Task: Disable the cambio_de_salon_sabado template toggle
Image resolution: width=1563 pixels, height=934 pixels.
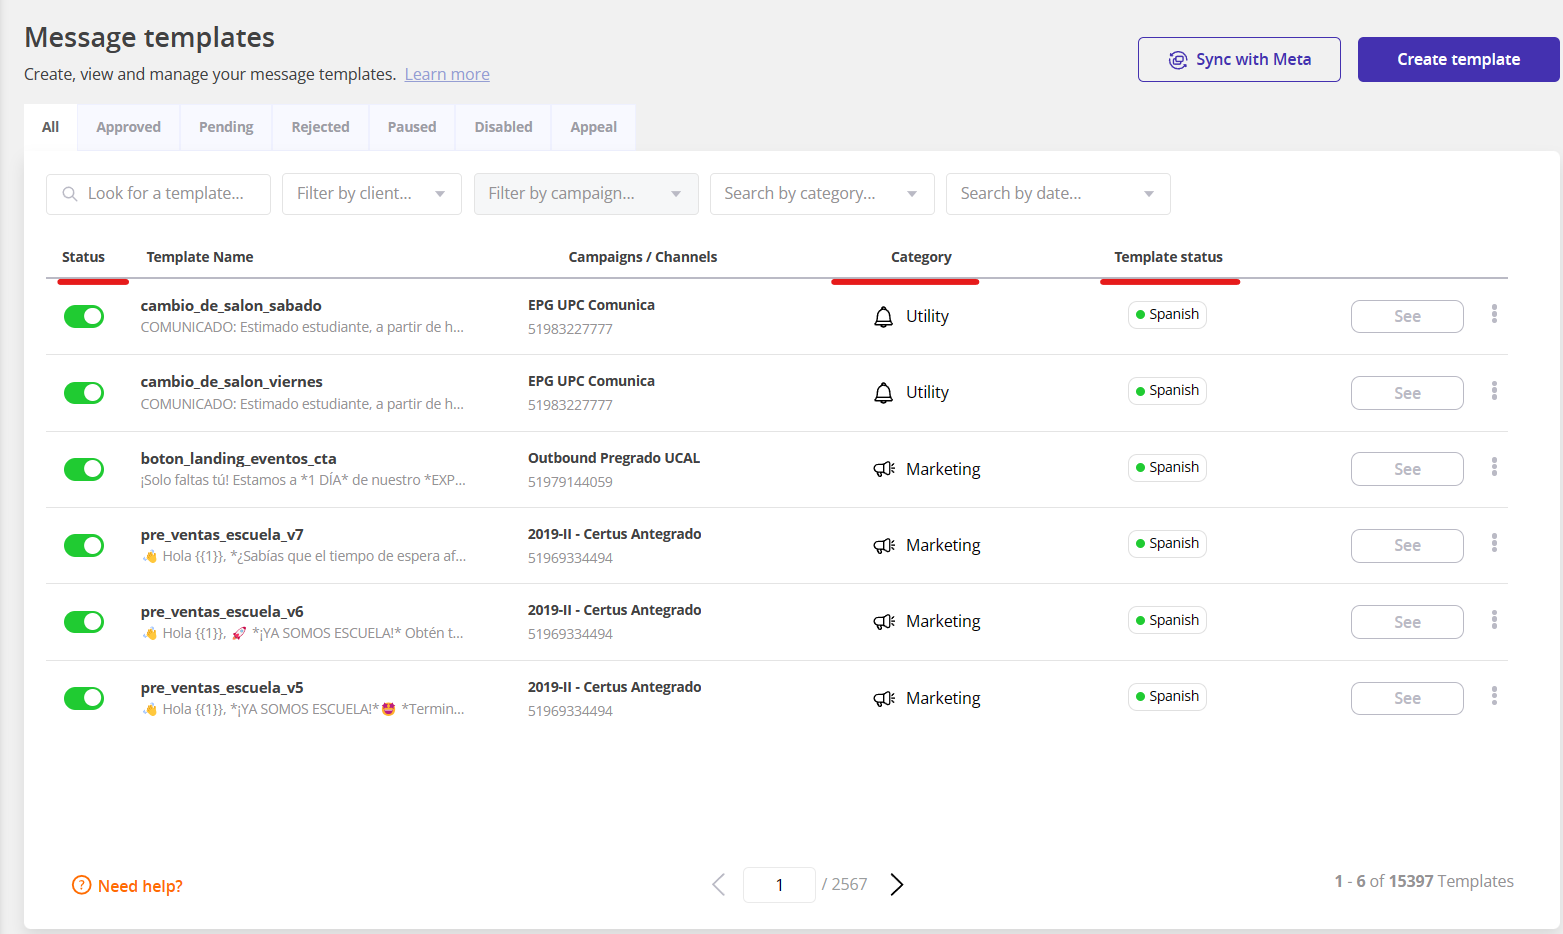Action: click(84, 316)
